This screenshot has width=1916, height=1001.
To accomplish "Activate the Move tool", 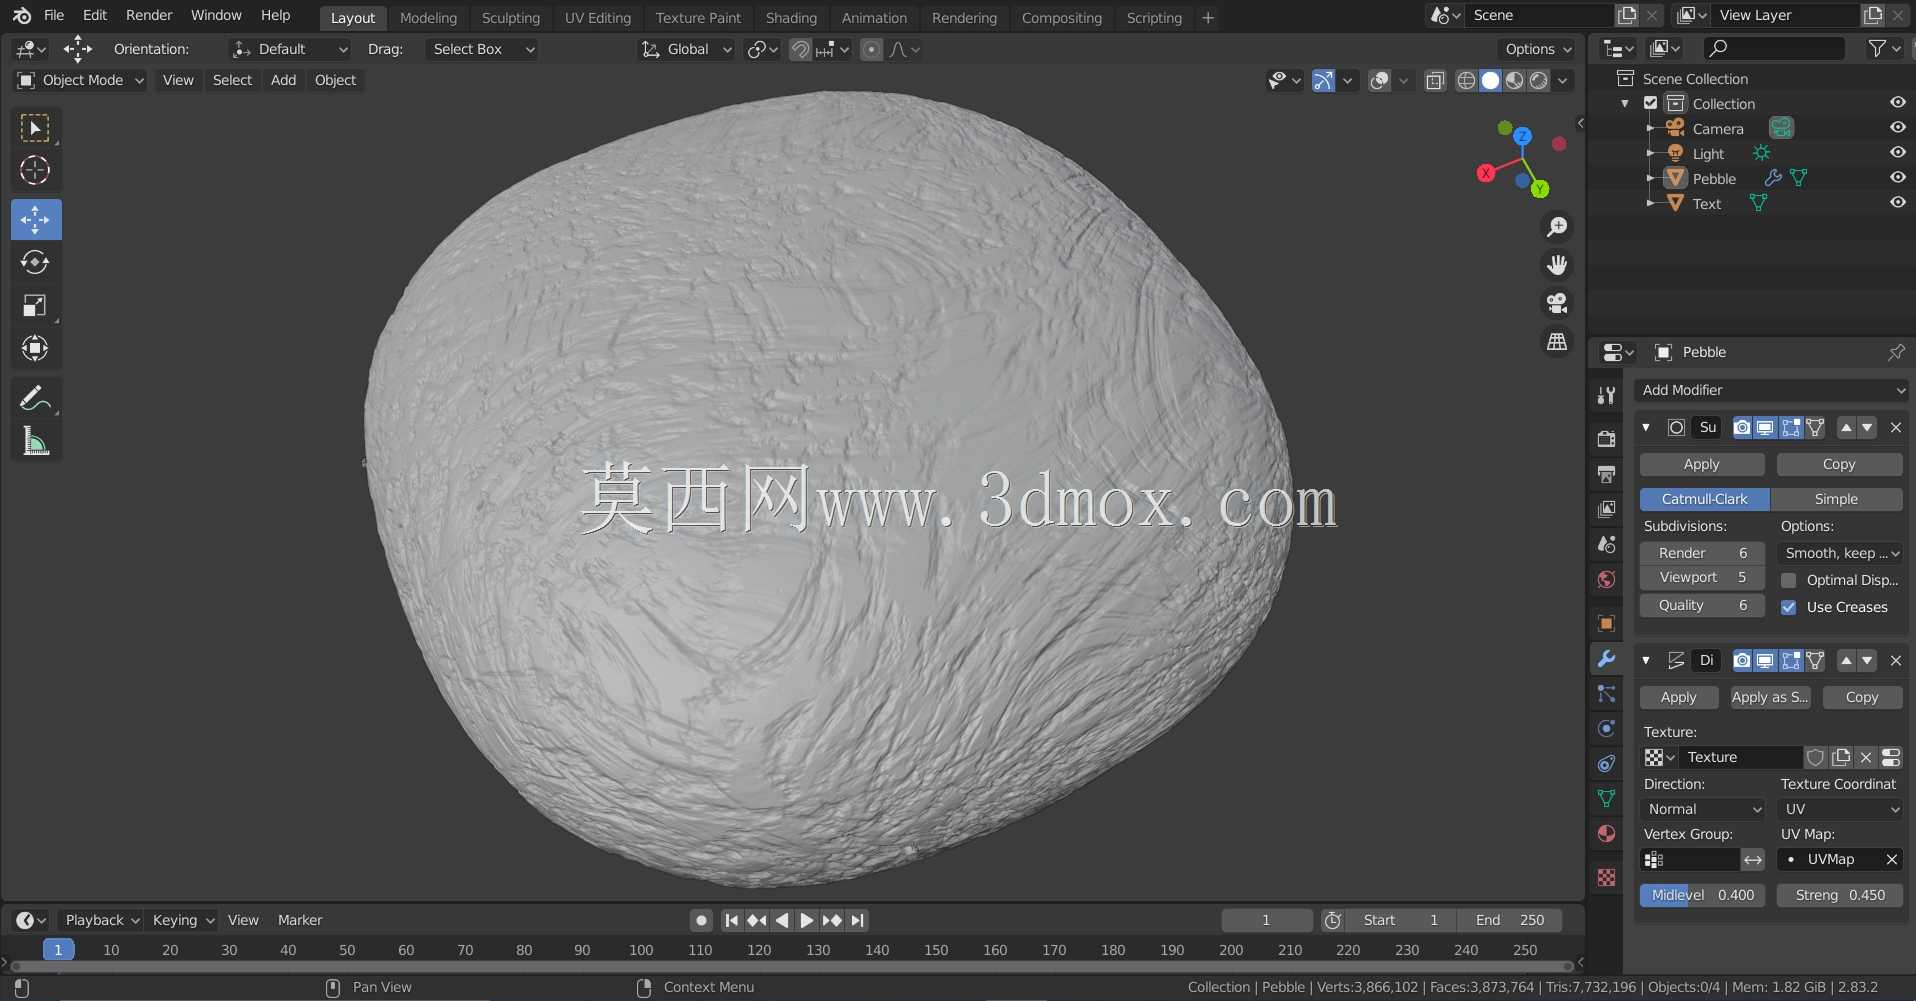I will tap(35, 220).
